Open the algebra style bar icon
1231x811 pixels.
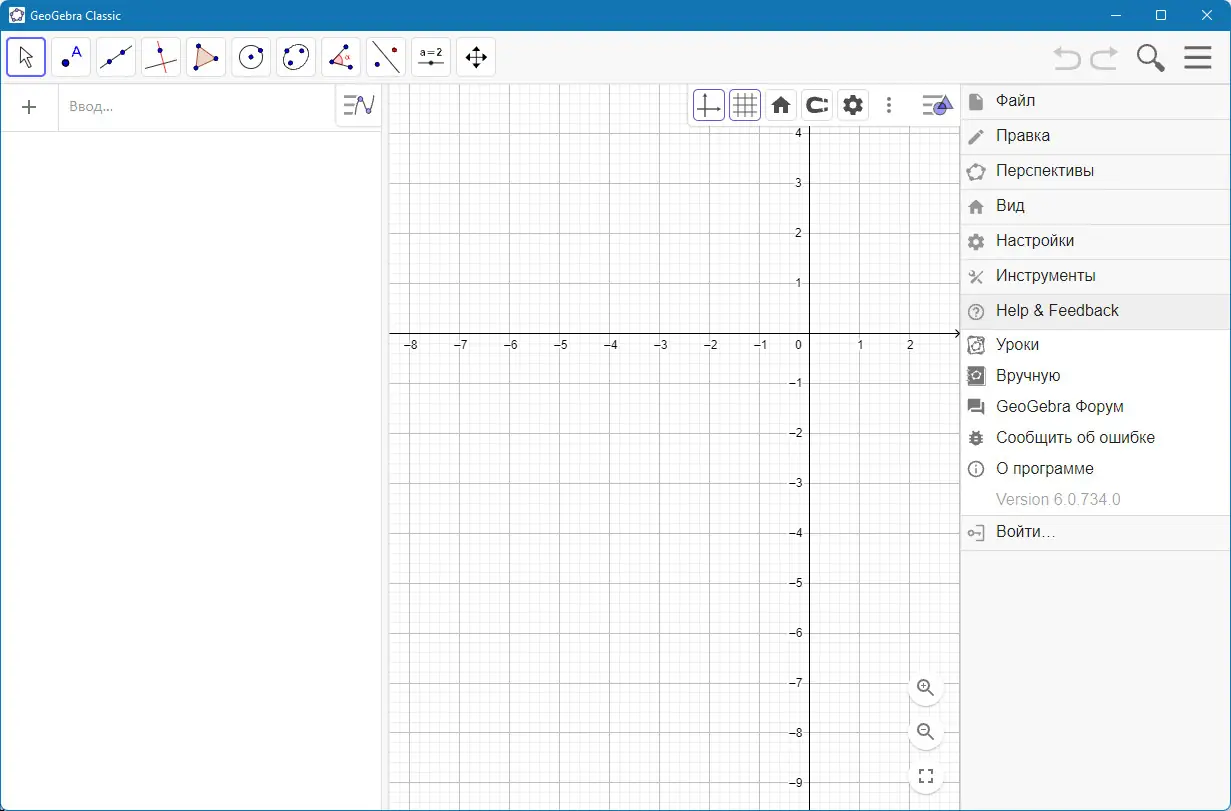[x=358, y=105]
